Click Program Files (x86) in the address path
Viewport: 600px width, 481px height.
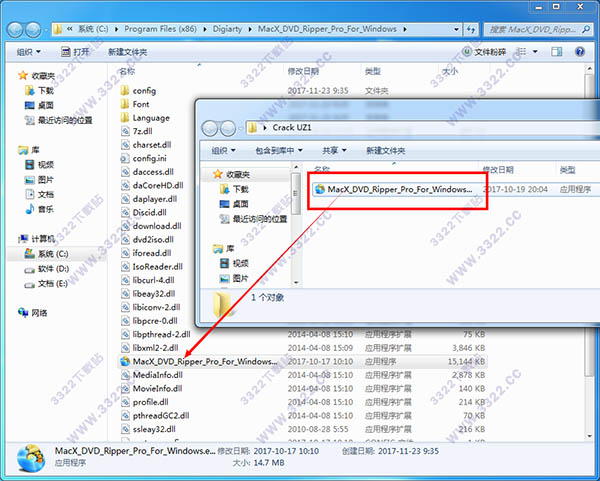pyautogui.click(x=160, y=29)
